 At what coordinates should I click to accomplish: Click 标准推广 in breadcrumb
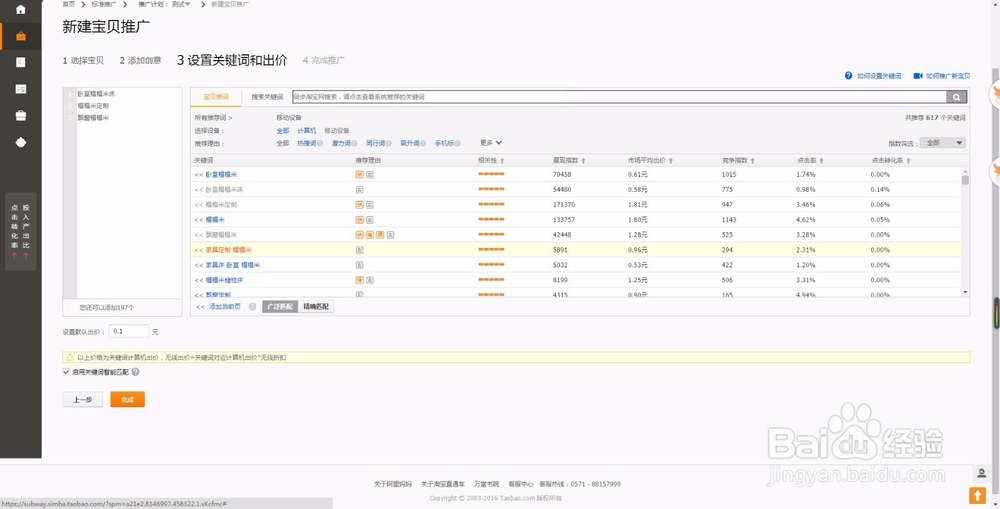104,4
